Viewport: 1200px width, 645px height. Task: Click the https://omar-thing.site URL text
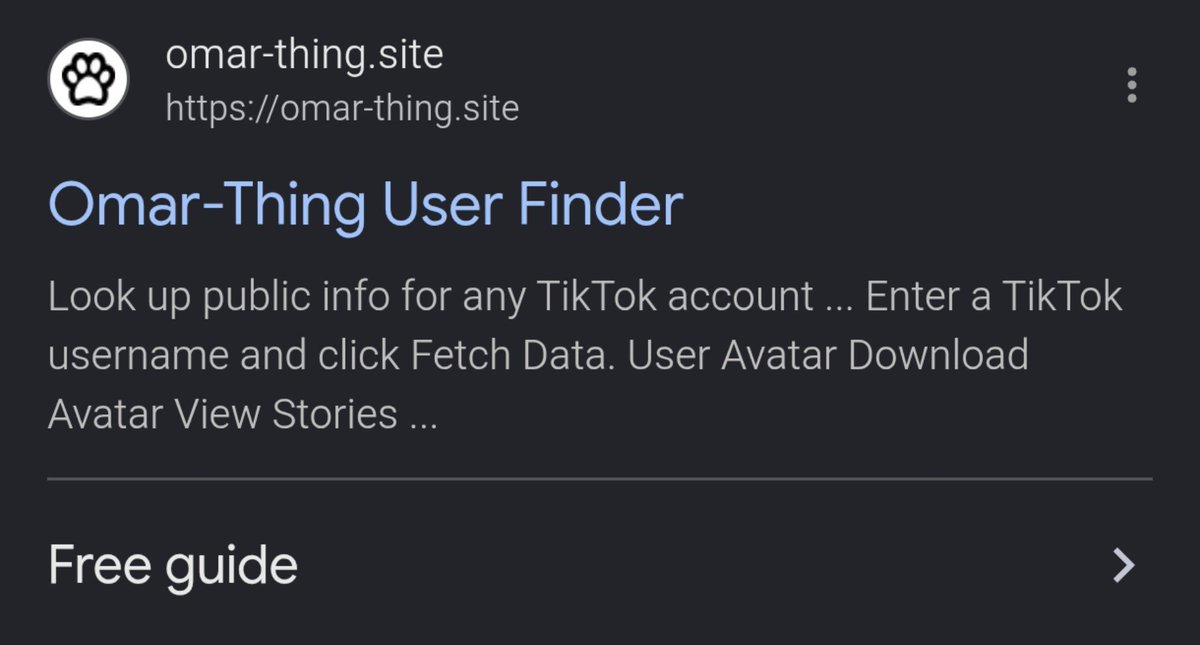(x=342, y=108)
